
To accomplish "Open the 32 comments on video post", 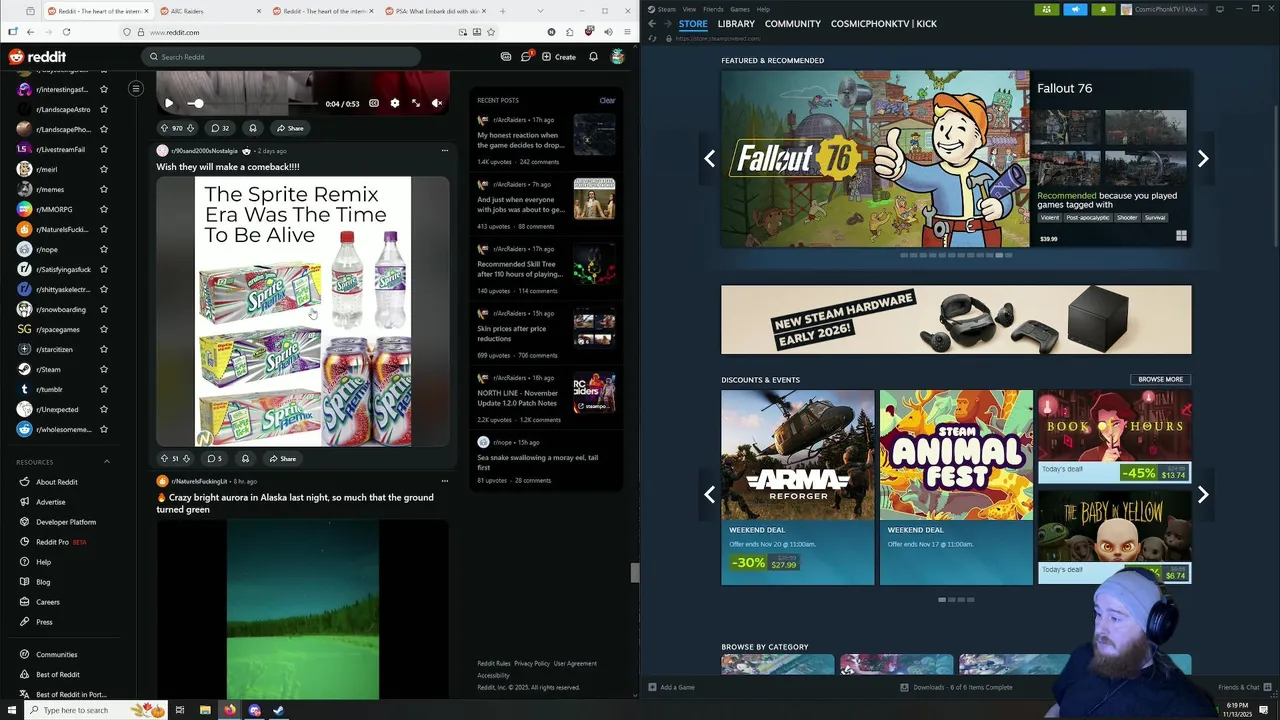I will 219,128.
